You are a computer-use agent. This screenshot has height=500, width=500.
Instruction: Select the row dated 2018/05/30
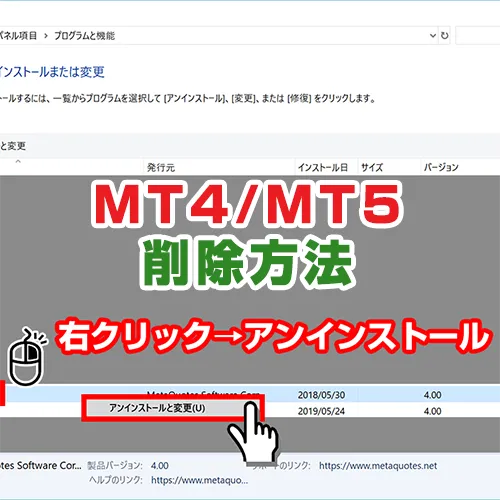[250, 395]
